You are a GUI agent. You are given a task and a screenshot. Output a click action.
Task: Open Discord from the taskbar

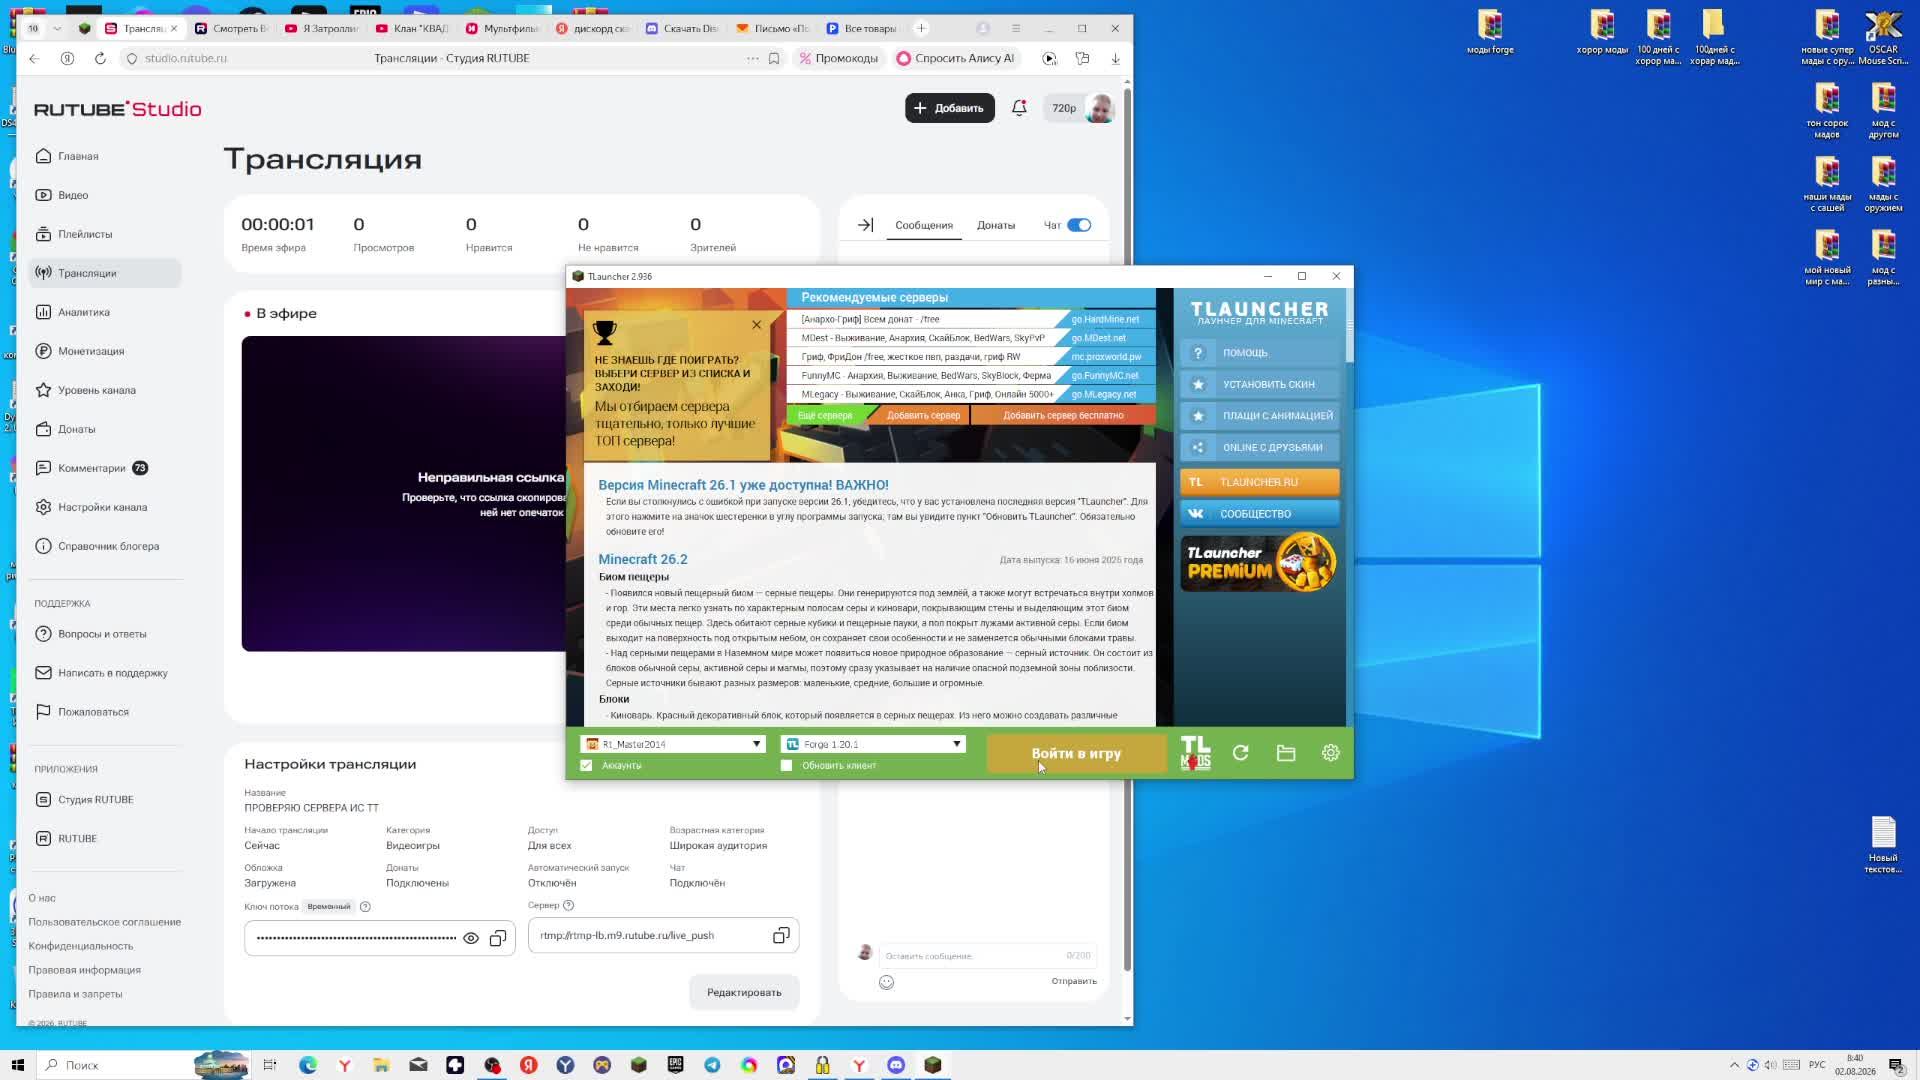point(896,1065)
